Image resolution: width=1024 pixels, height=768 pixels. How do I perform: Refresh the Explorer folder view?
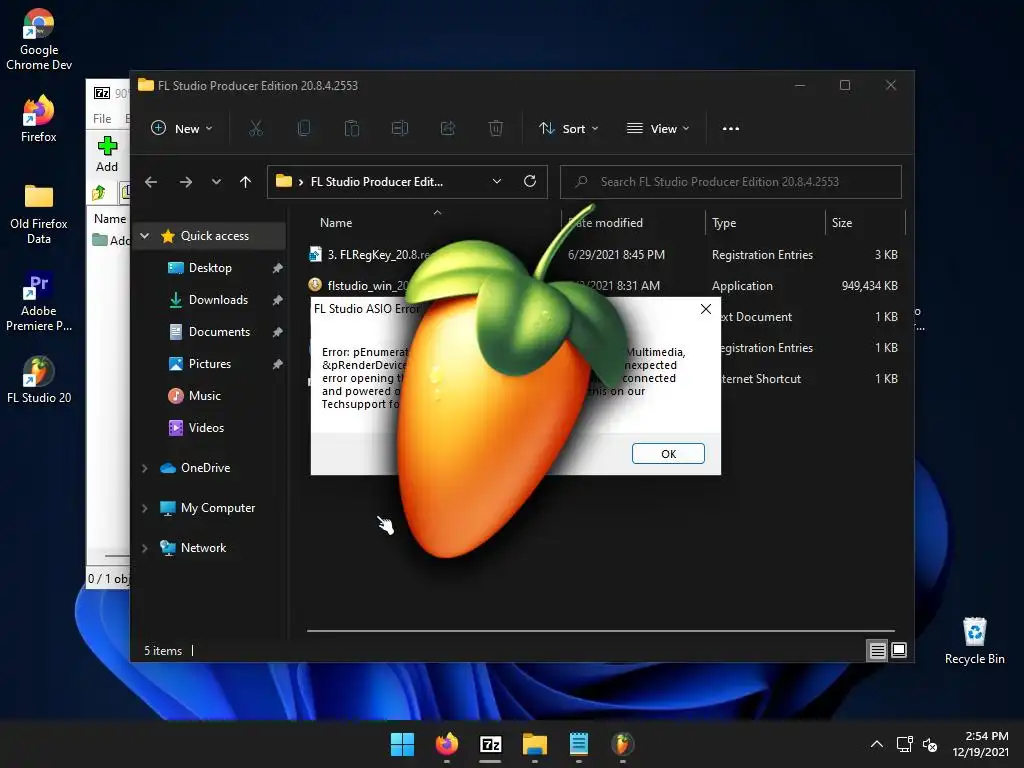[x=530, y=181]
